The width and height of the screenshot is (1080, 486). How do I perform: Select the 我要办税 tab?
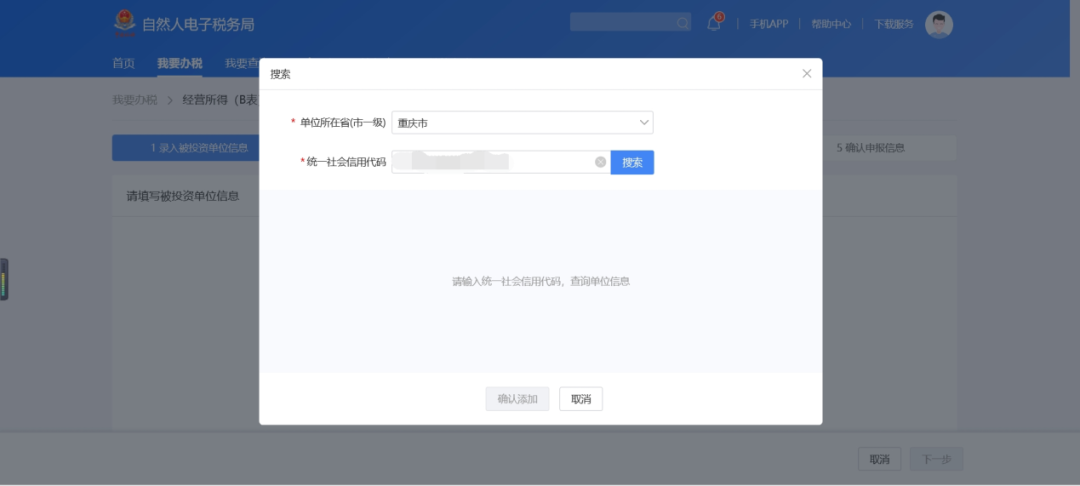coord(180,63)
